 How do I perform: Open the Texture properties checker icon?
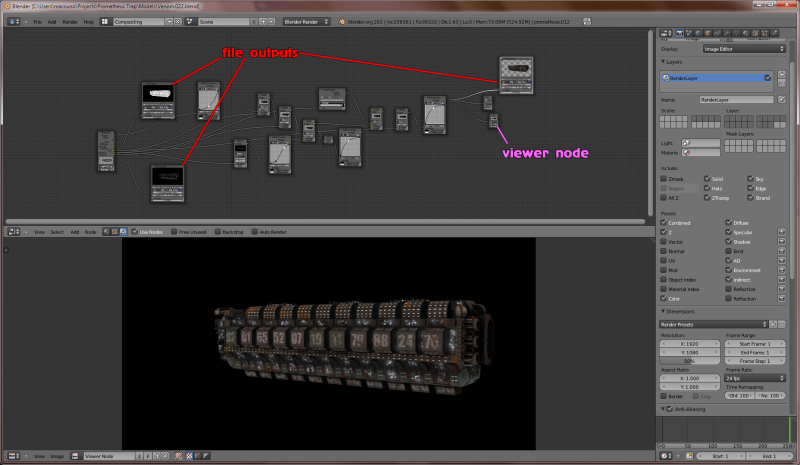tap(755, 33)
